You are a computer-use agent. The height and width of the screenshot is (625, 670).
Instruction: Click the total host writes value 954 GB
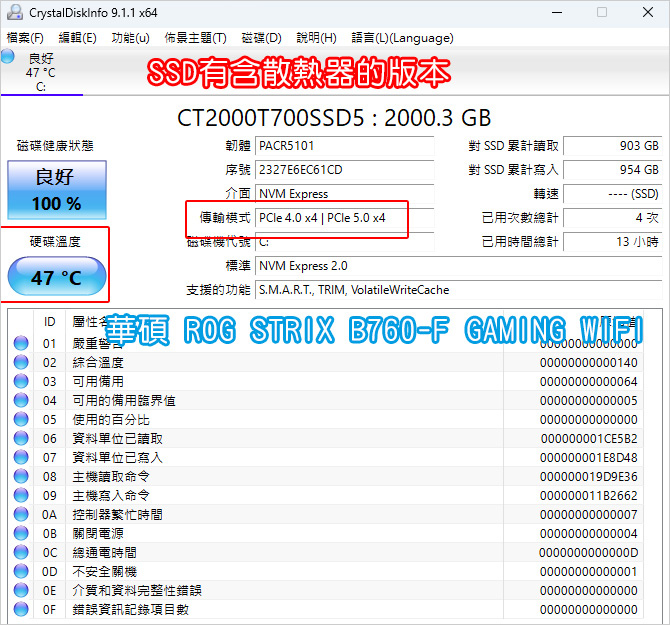pos(613,170)
